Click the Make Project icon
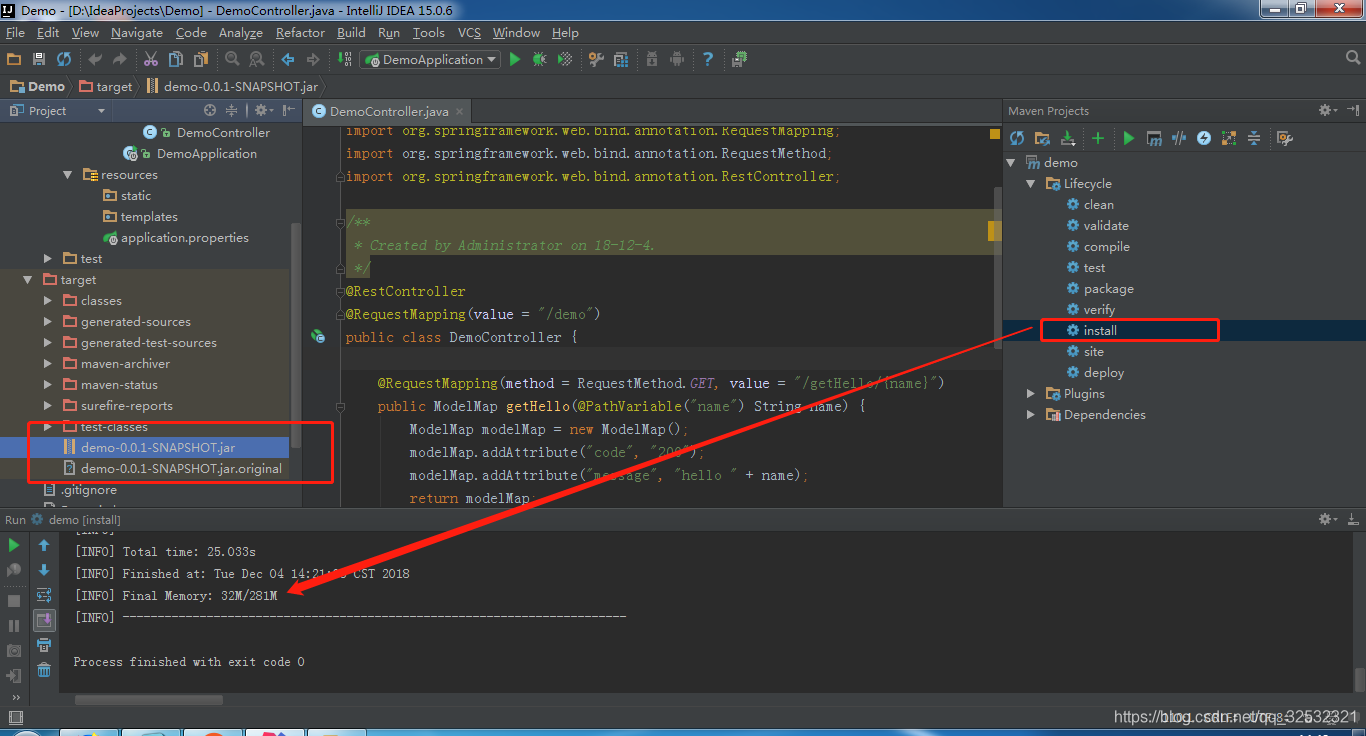Viewport: 1366px width, 736px height. (345, 59)
